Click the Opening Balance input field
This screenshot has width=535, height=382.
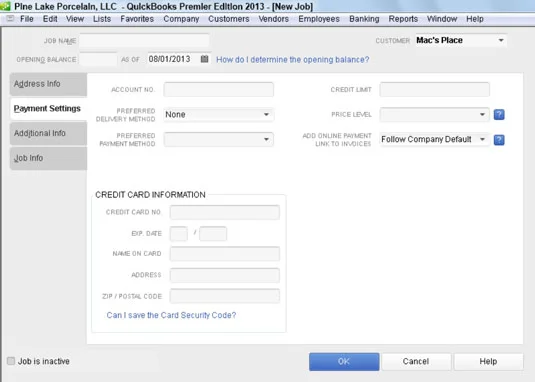[98, 59]
